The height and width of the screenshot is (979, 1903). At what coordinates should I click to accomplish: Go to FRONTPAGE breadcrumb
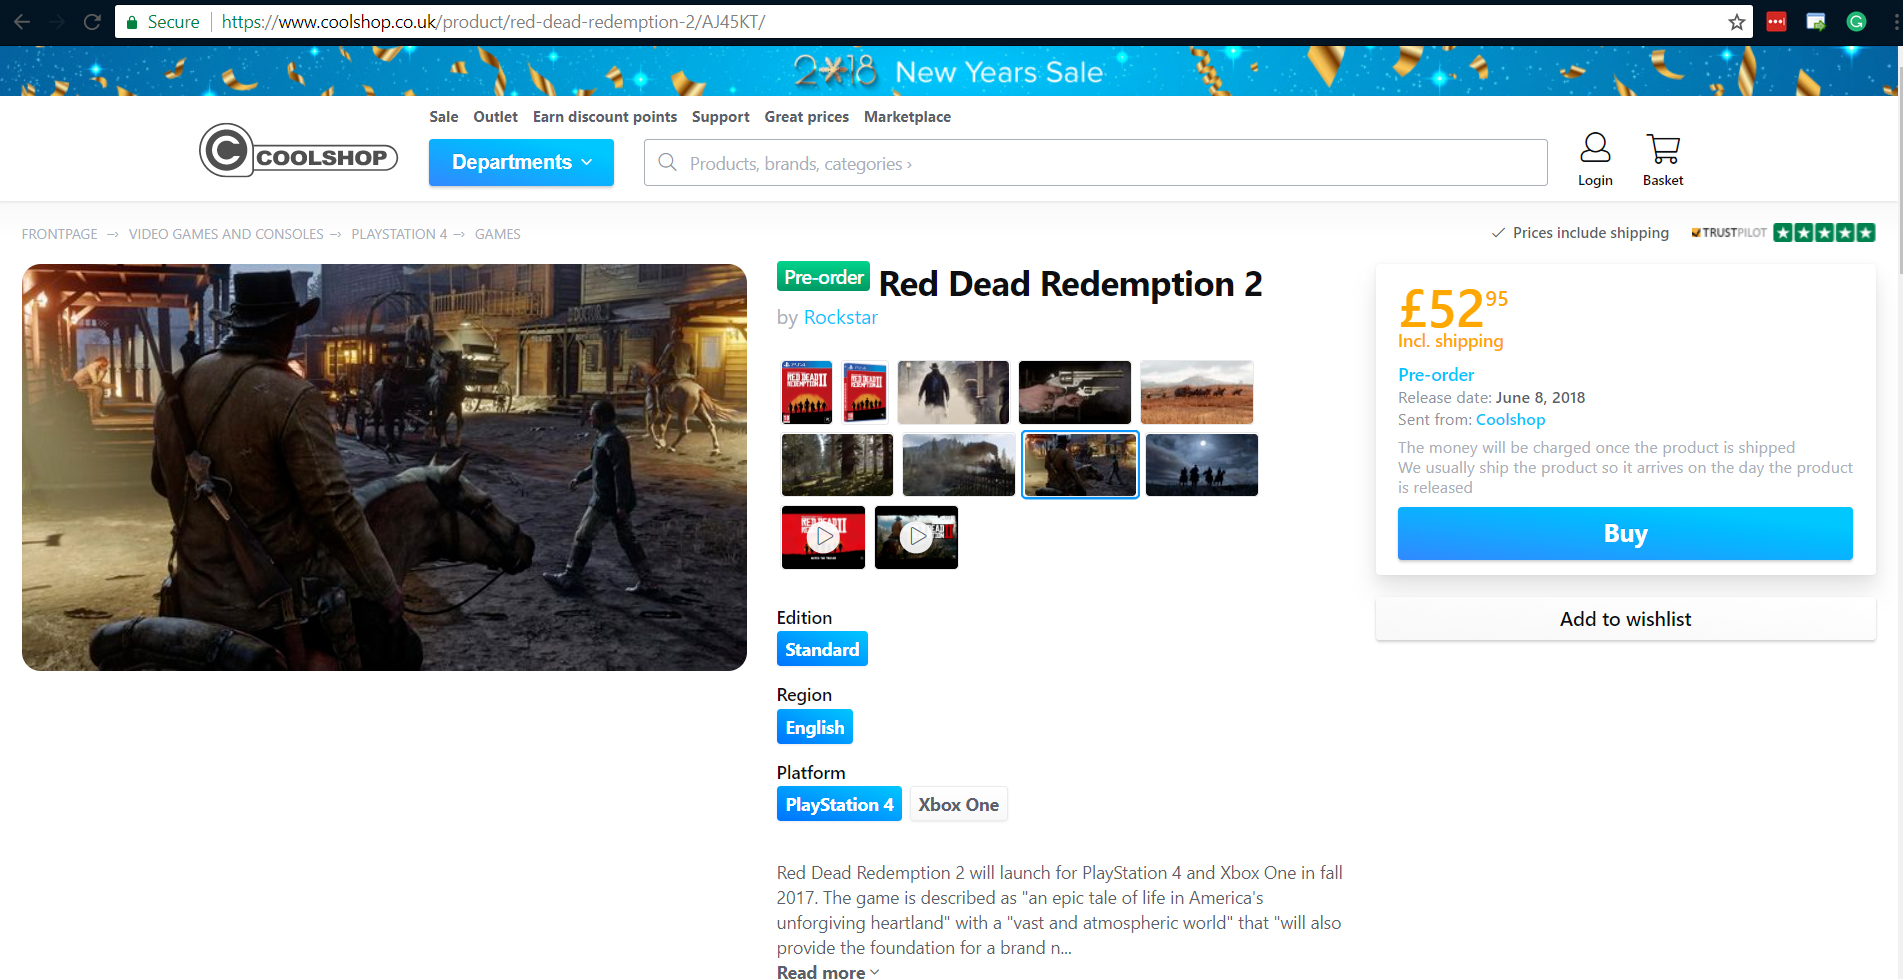(x=60, y=234)
